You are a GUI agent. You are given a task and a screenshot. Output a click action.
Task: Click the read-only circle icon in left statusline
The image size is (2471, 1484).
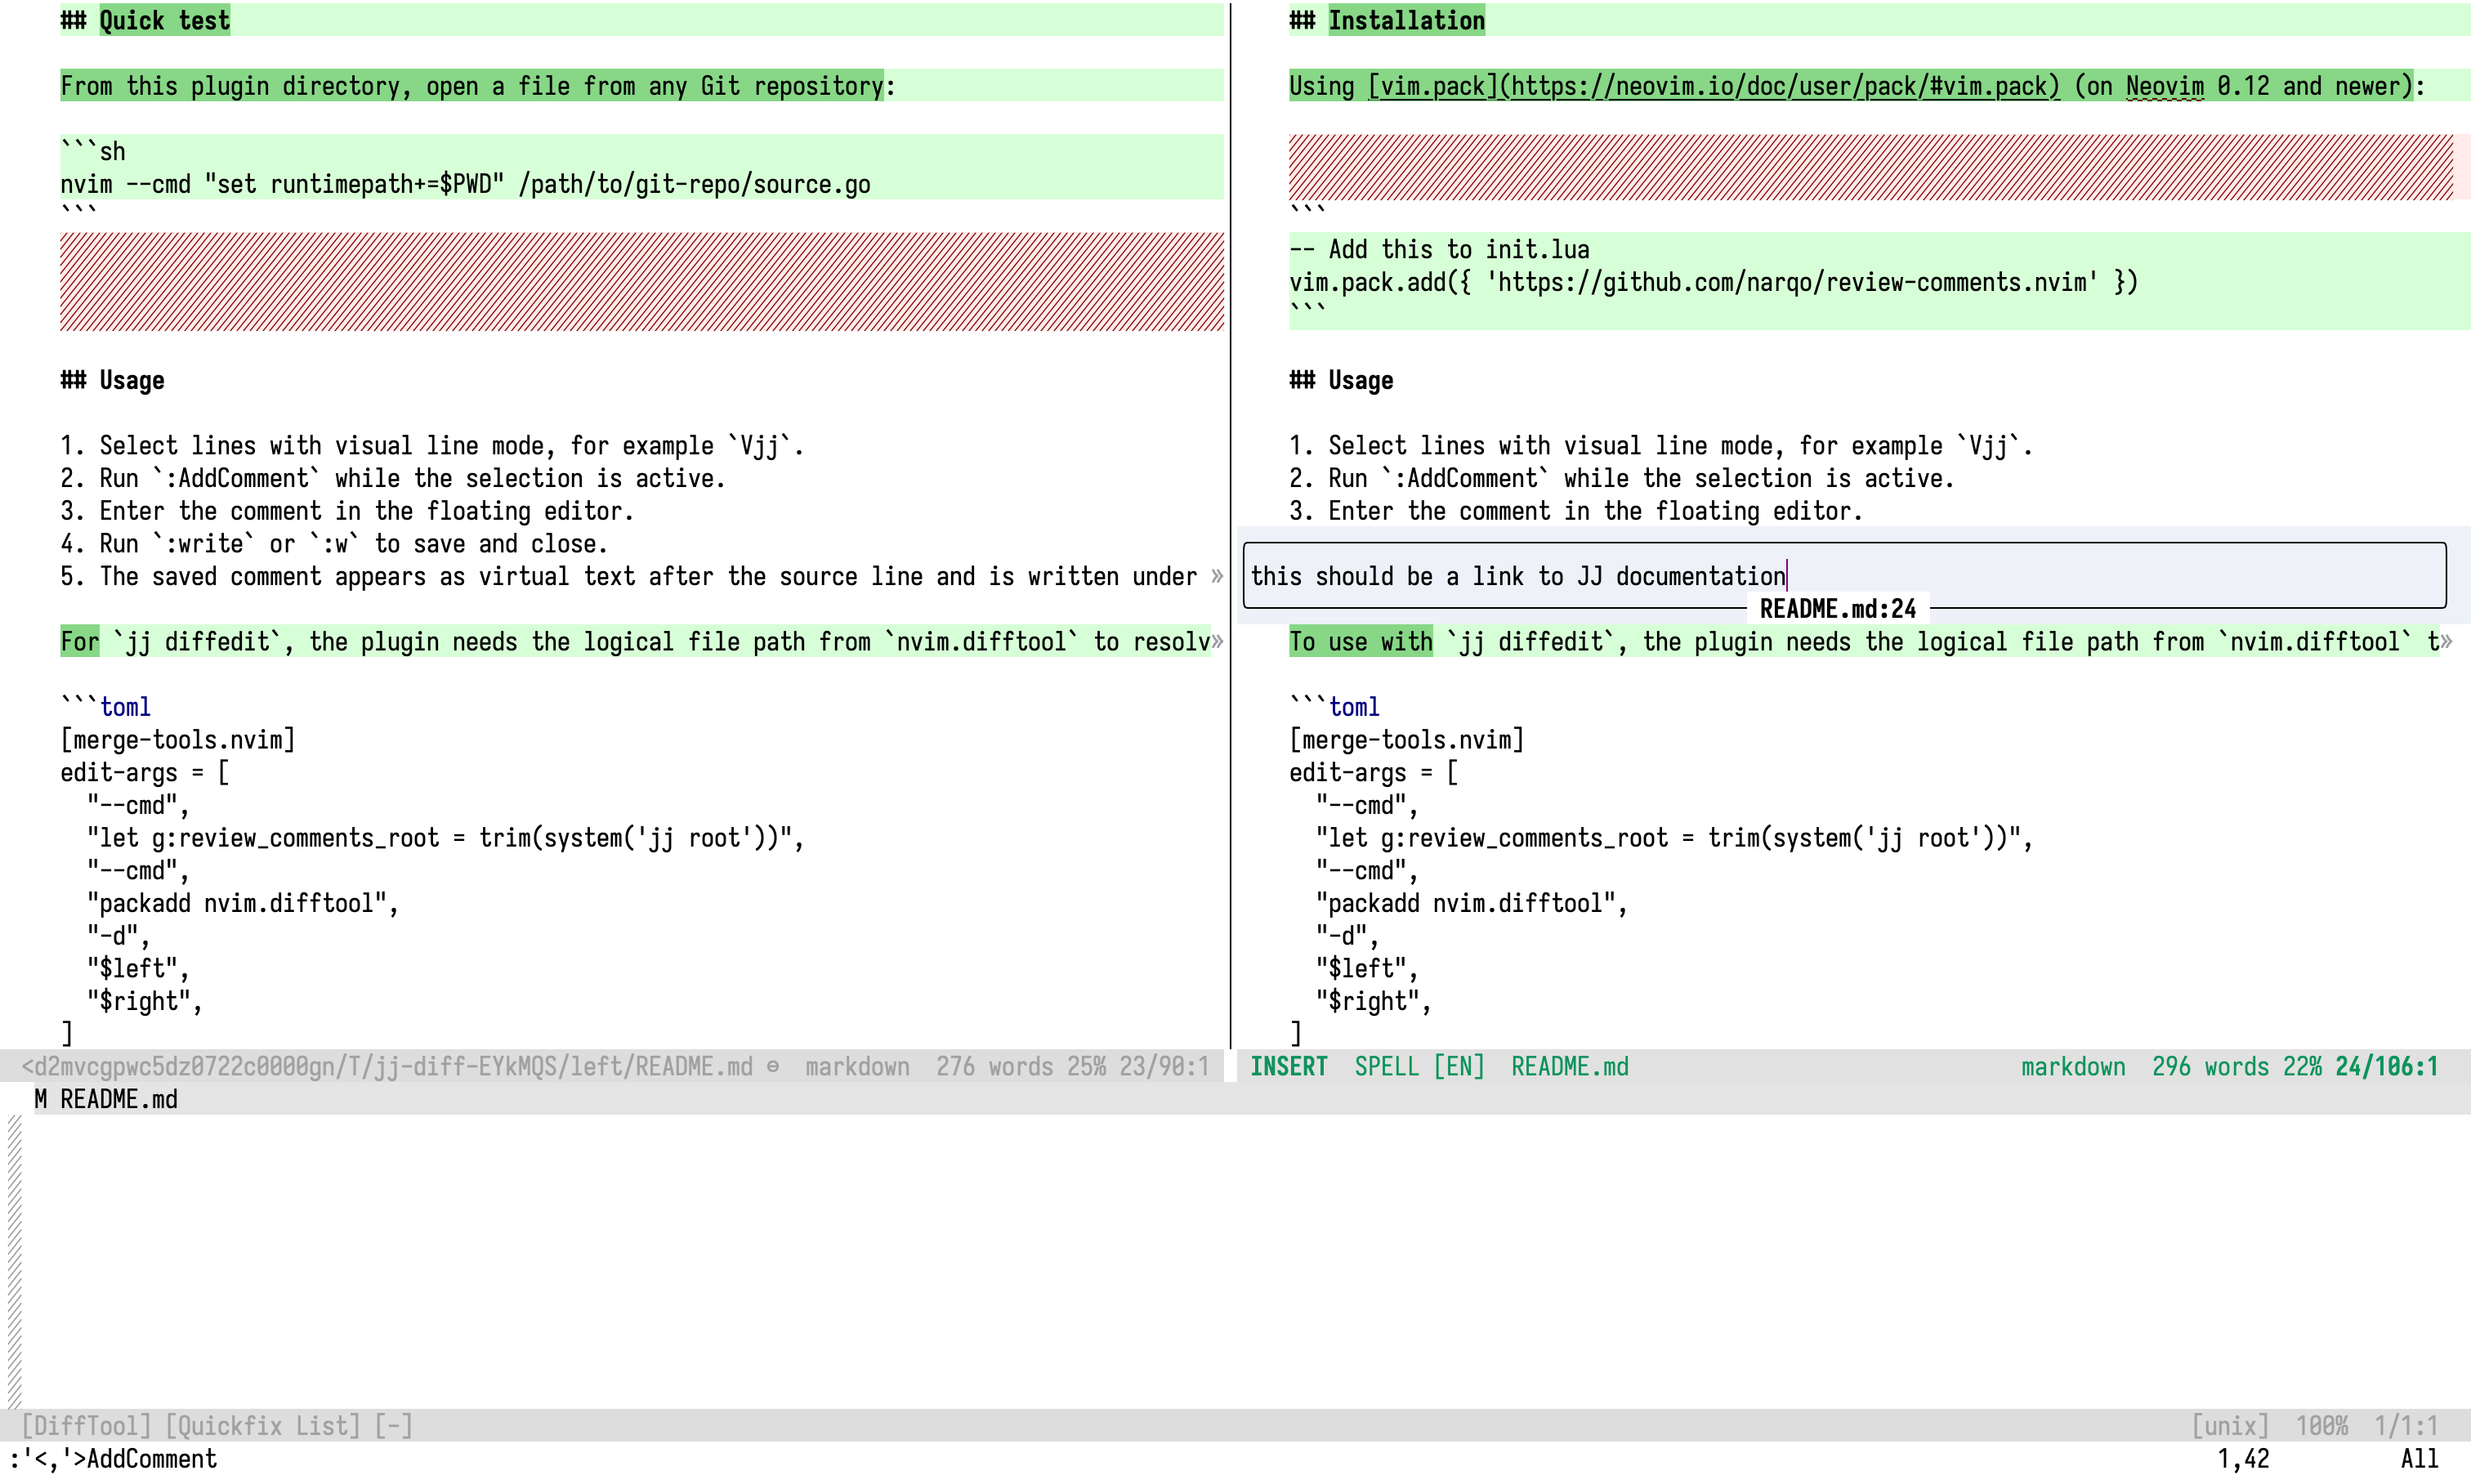773,1067
